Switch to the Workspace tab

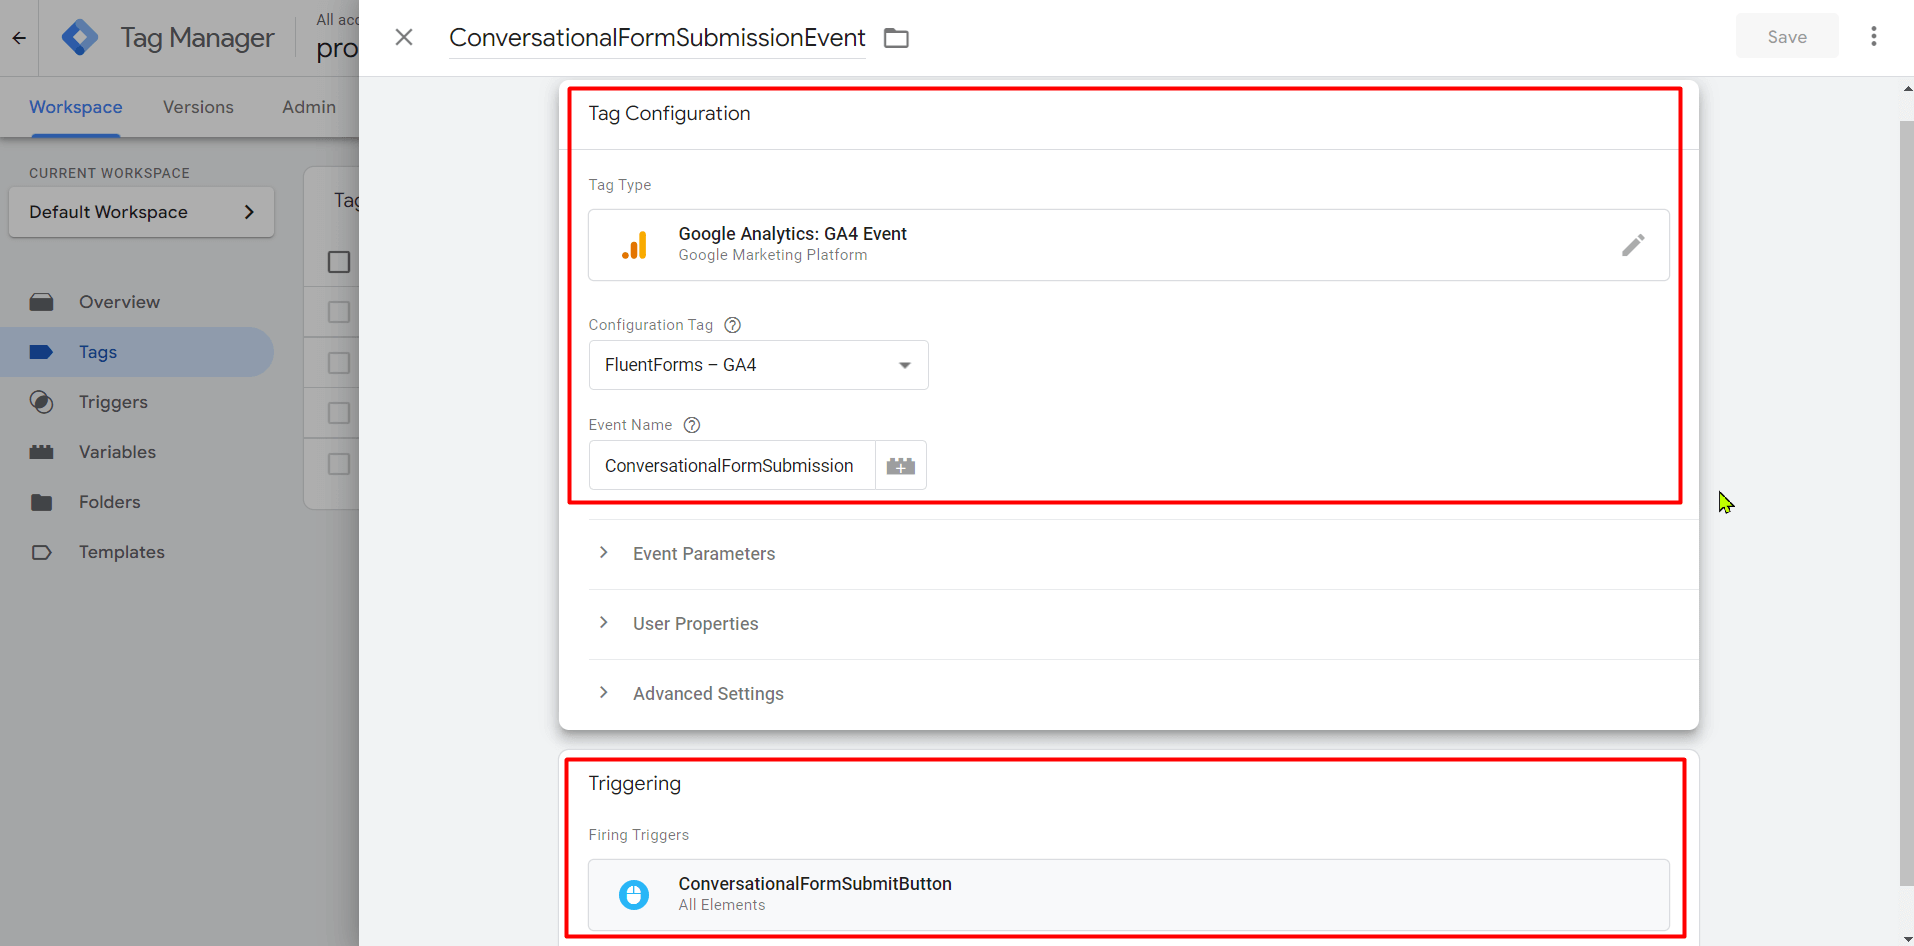pyautogui.click(x=76, y=107)
